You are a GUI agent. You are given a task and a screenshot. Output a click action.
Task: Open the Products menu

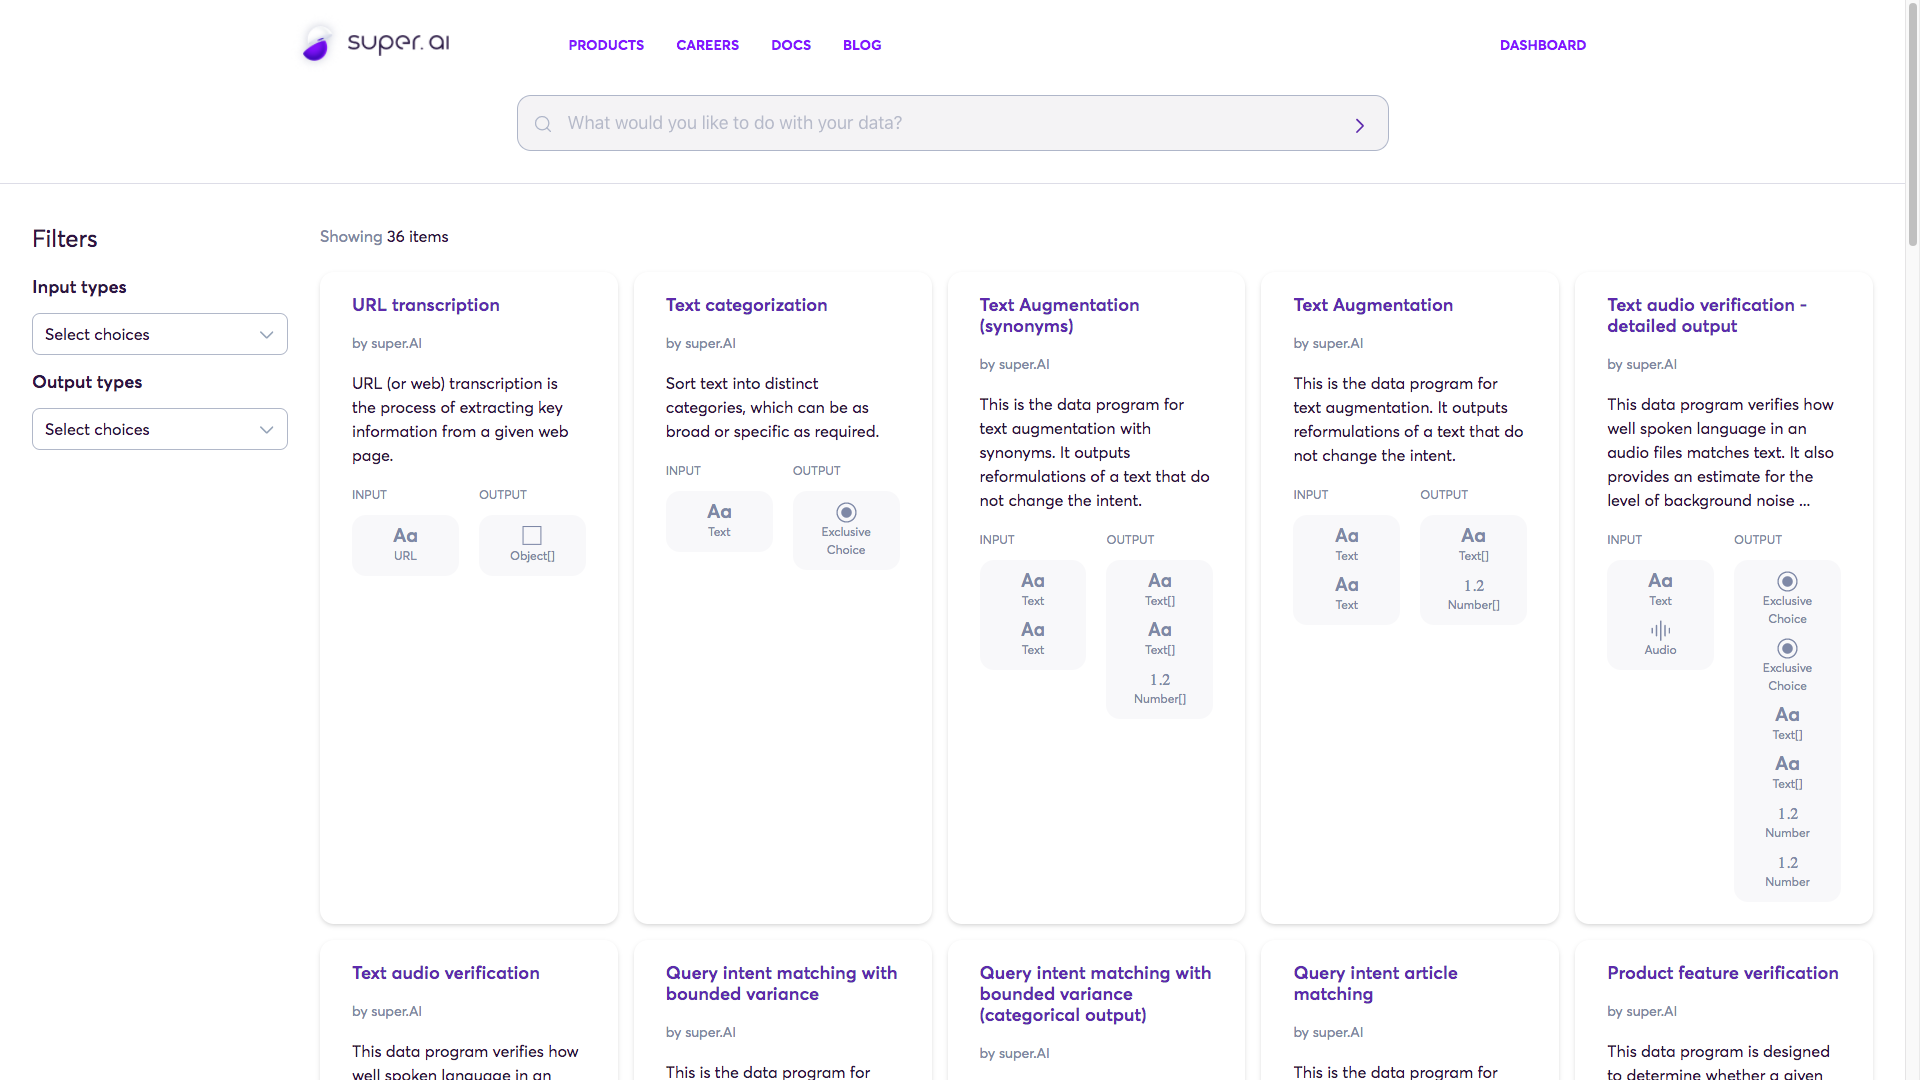[606, 45]
